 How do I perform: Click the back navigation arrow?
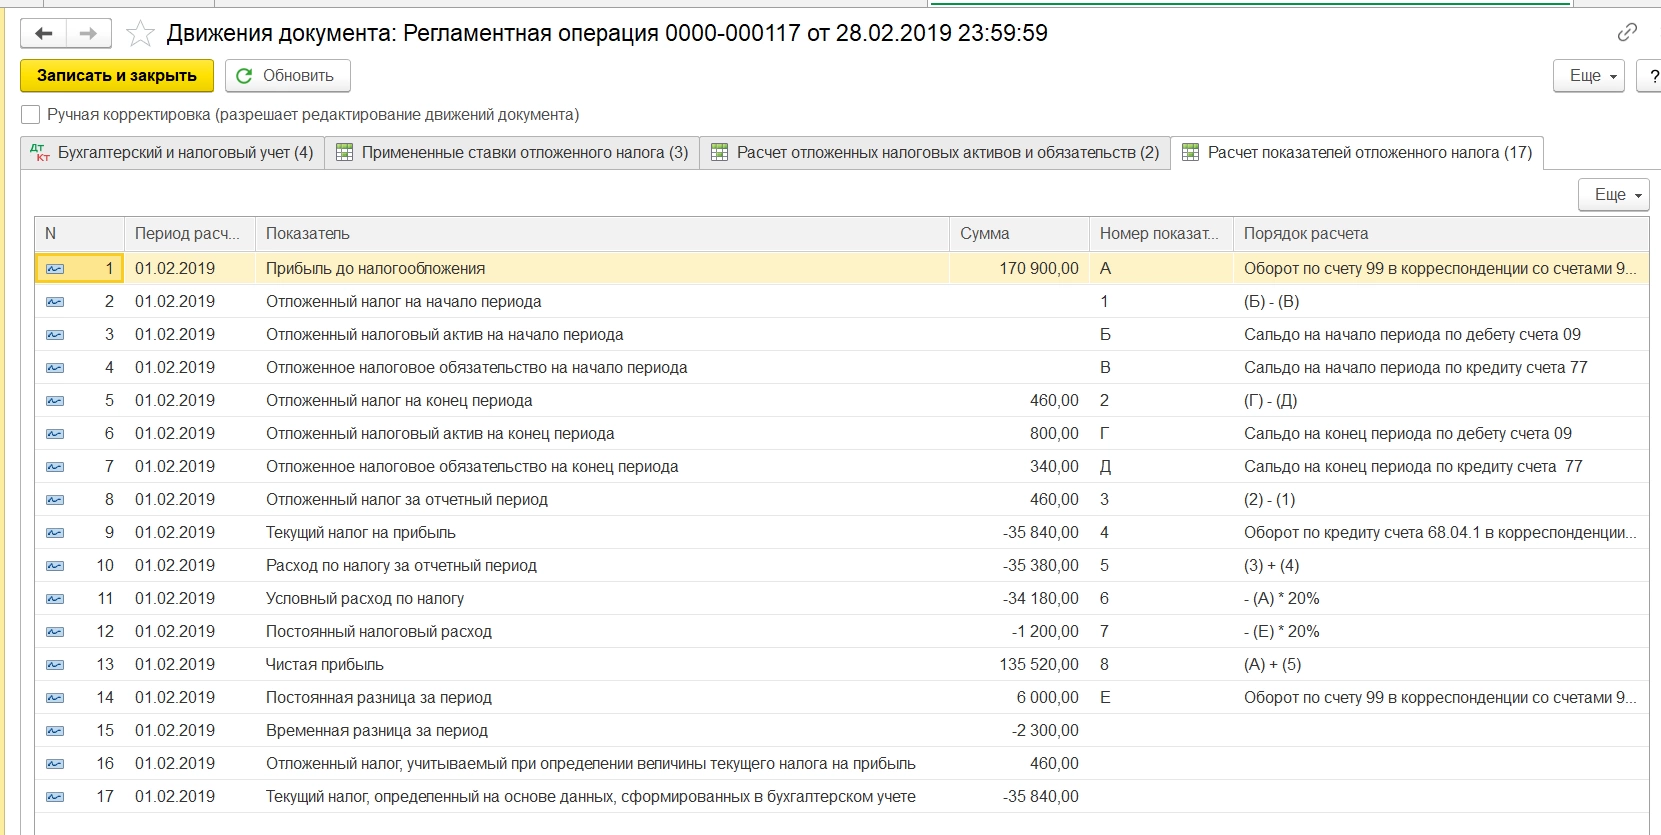coord(43,34)
